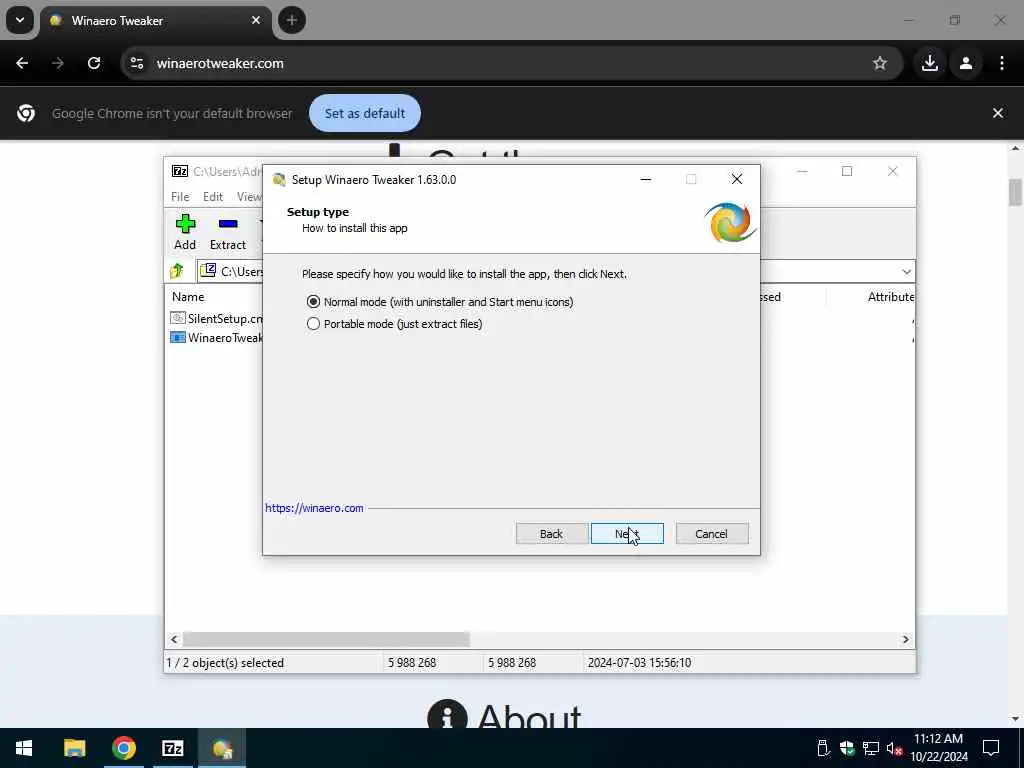Click the Name column header in 7-Zip
Image resolution: width=1024 pixels, height=768 pixels.
click(188, 296)
